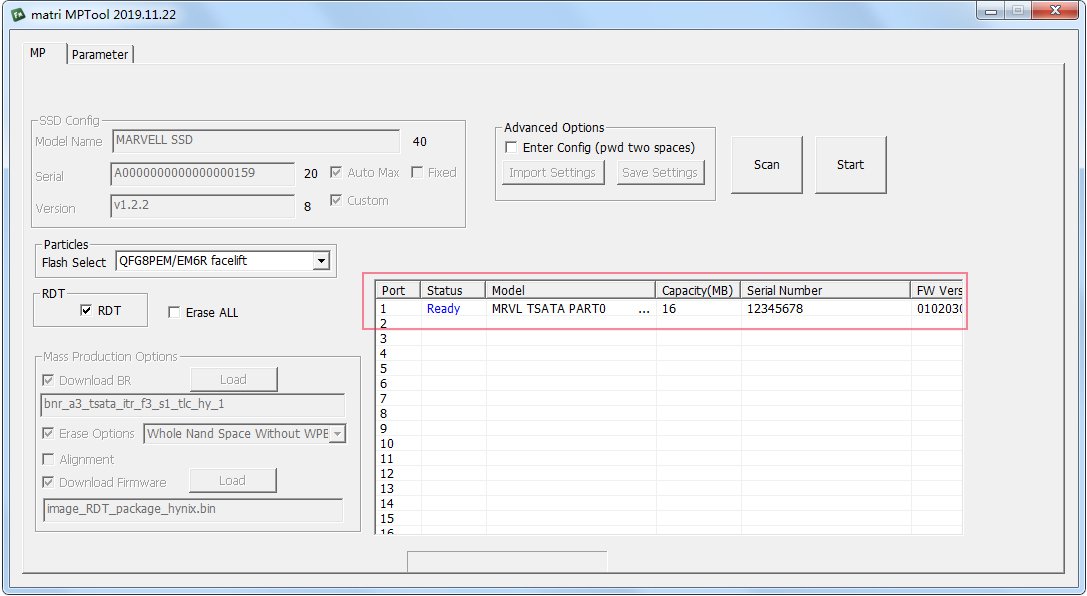1087x596 pixels.
Task: Click the Model Name input field
Action: tap(255, 141)
